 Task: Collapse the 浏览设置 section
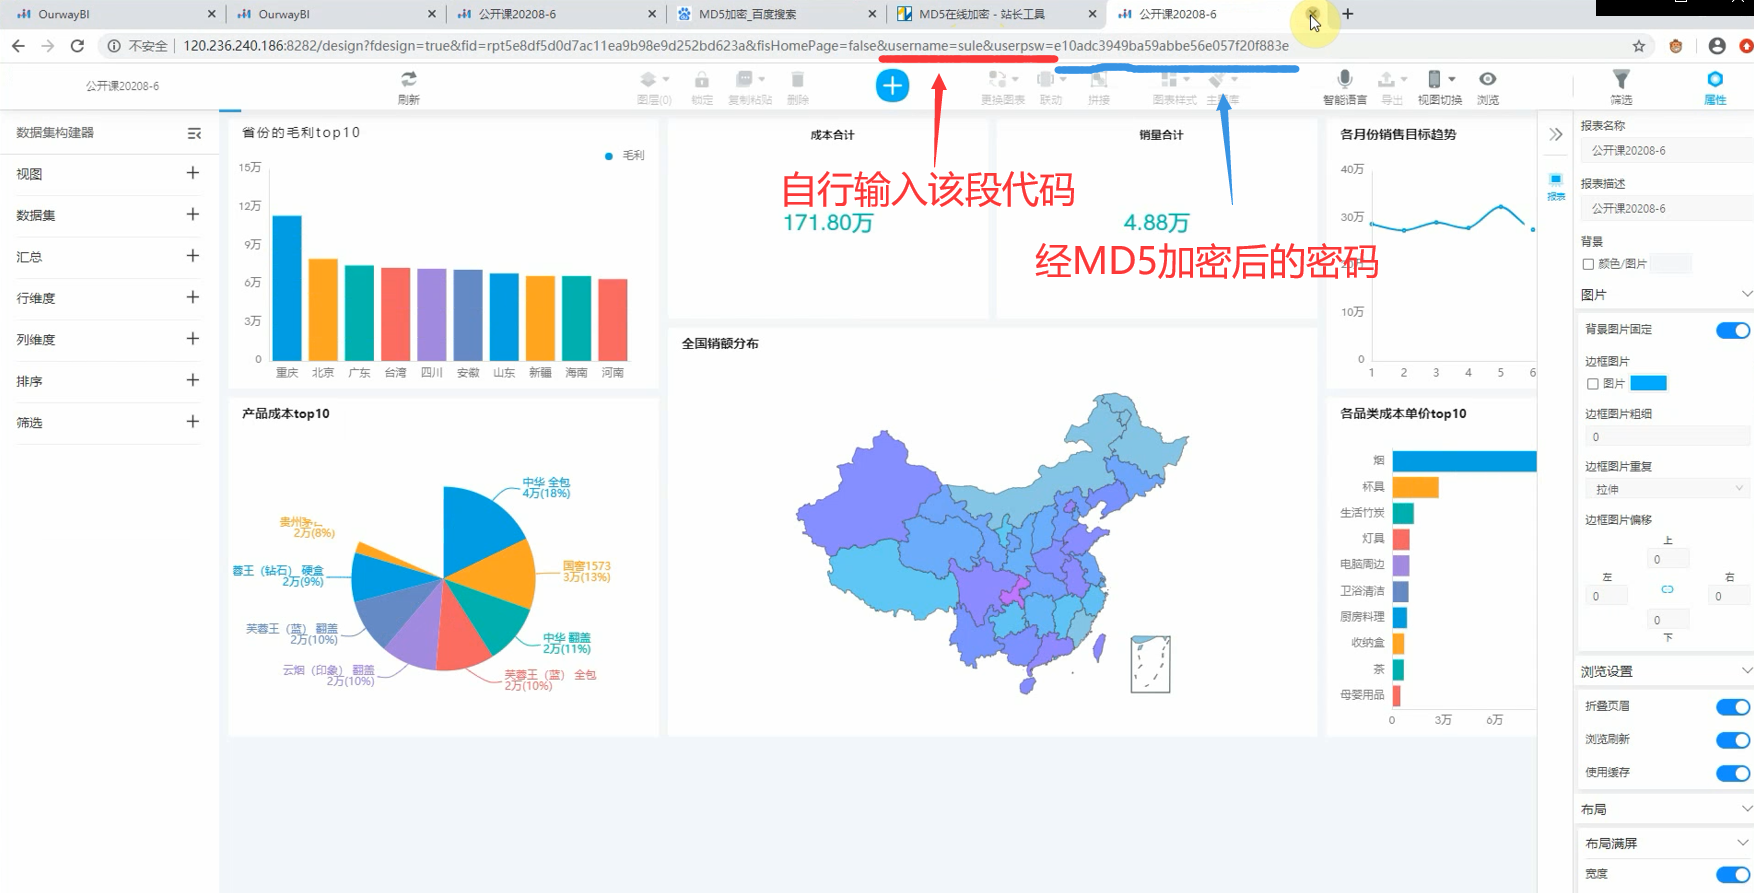1746,671
